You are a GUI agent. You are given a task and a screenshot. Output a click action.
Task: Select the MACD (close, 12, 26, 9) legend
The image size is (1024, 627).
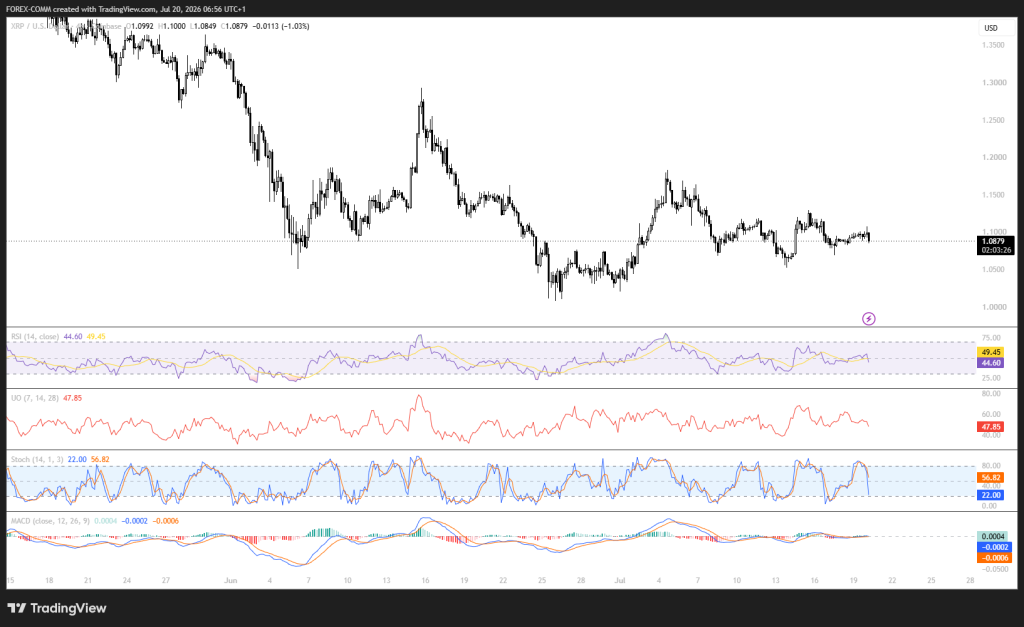click(x=50, y=521)
